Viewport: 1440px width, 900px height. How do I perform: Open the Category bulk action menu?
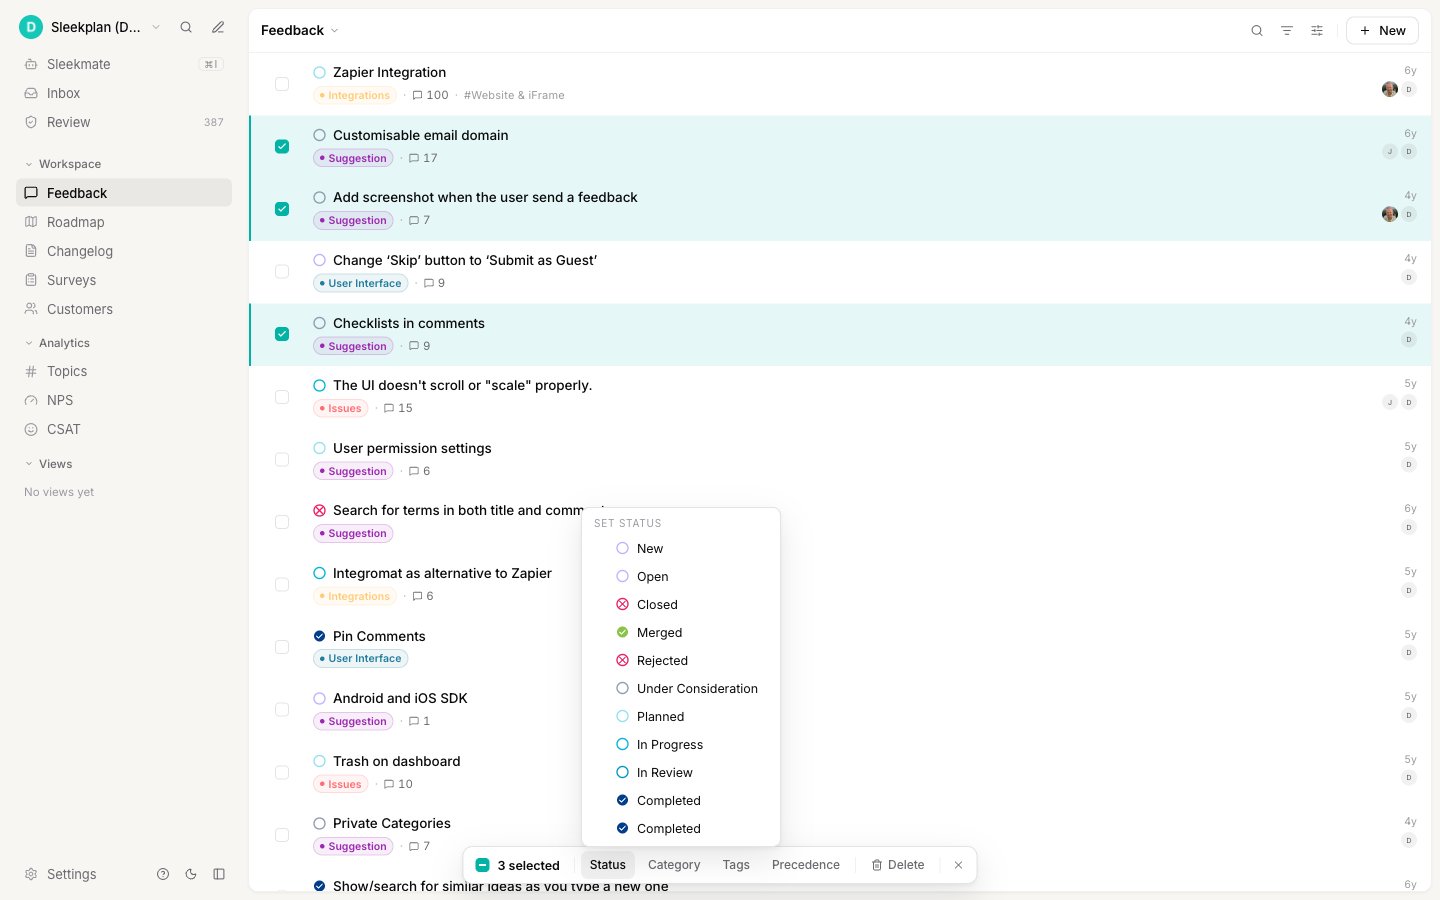pos(674,865)
